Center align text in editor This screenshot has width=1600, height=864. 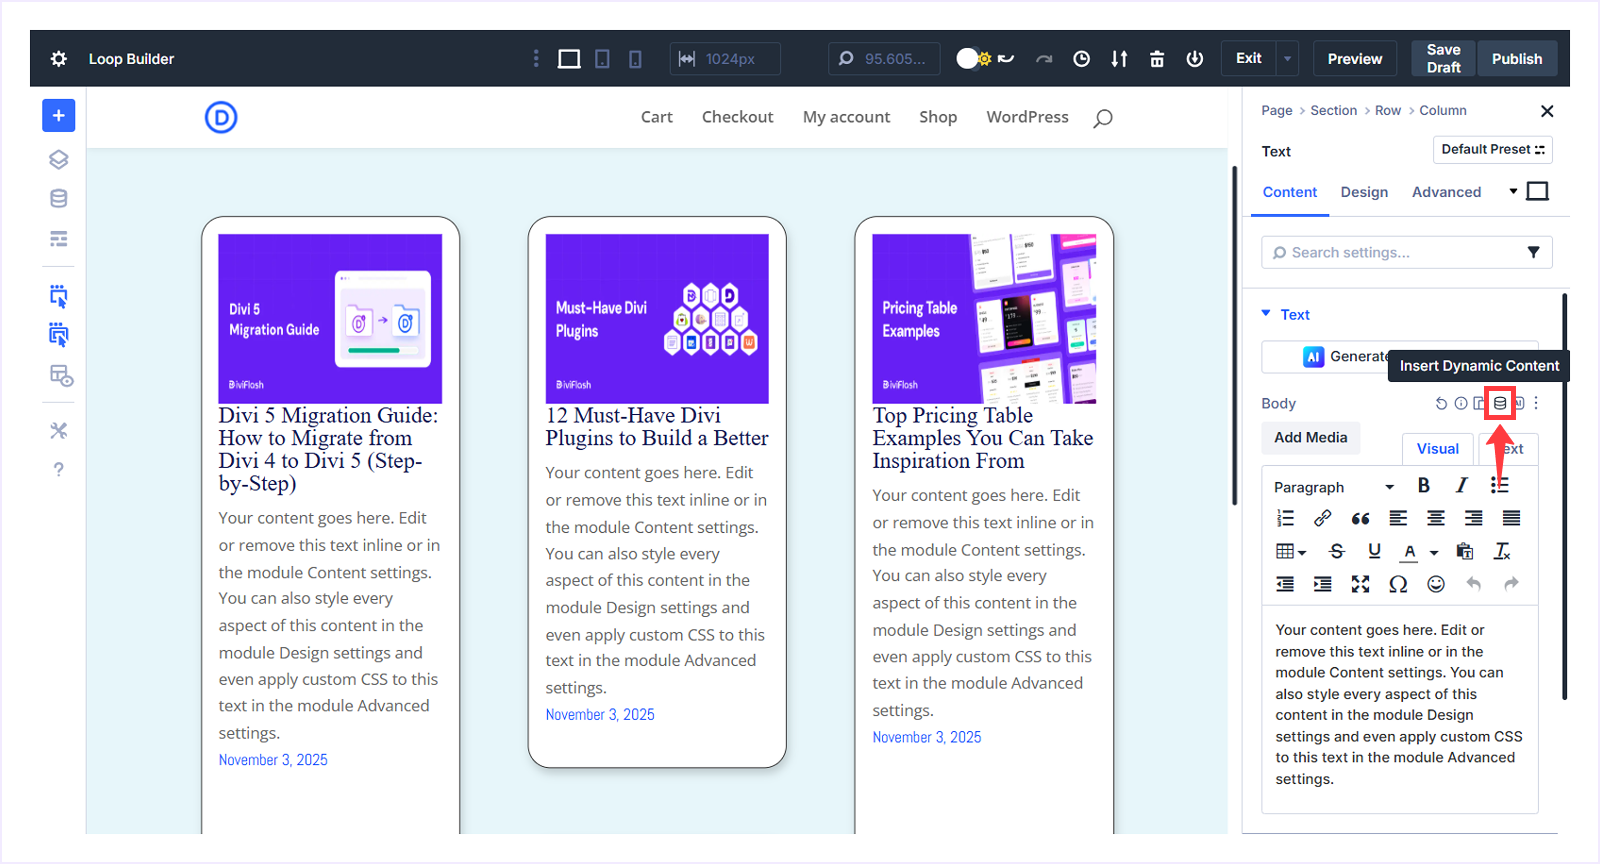click(x=1436, y=518)
